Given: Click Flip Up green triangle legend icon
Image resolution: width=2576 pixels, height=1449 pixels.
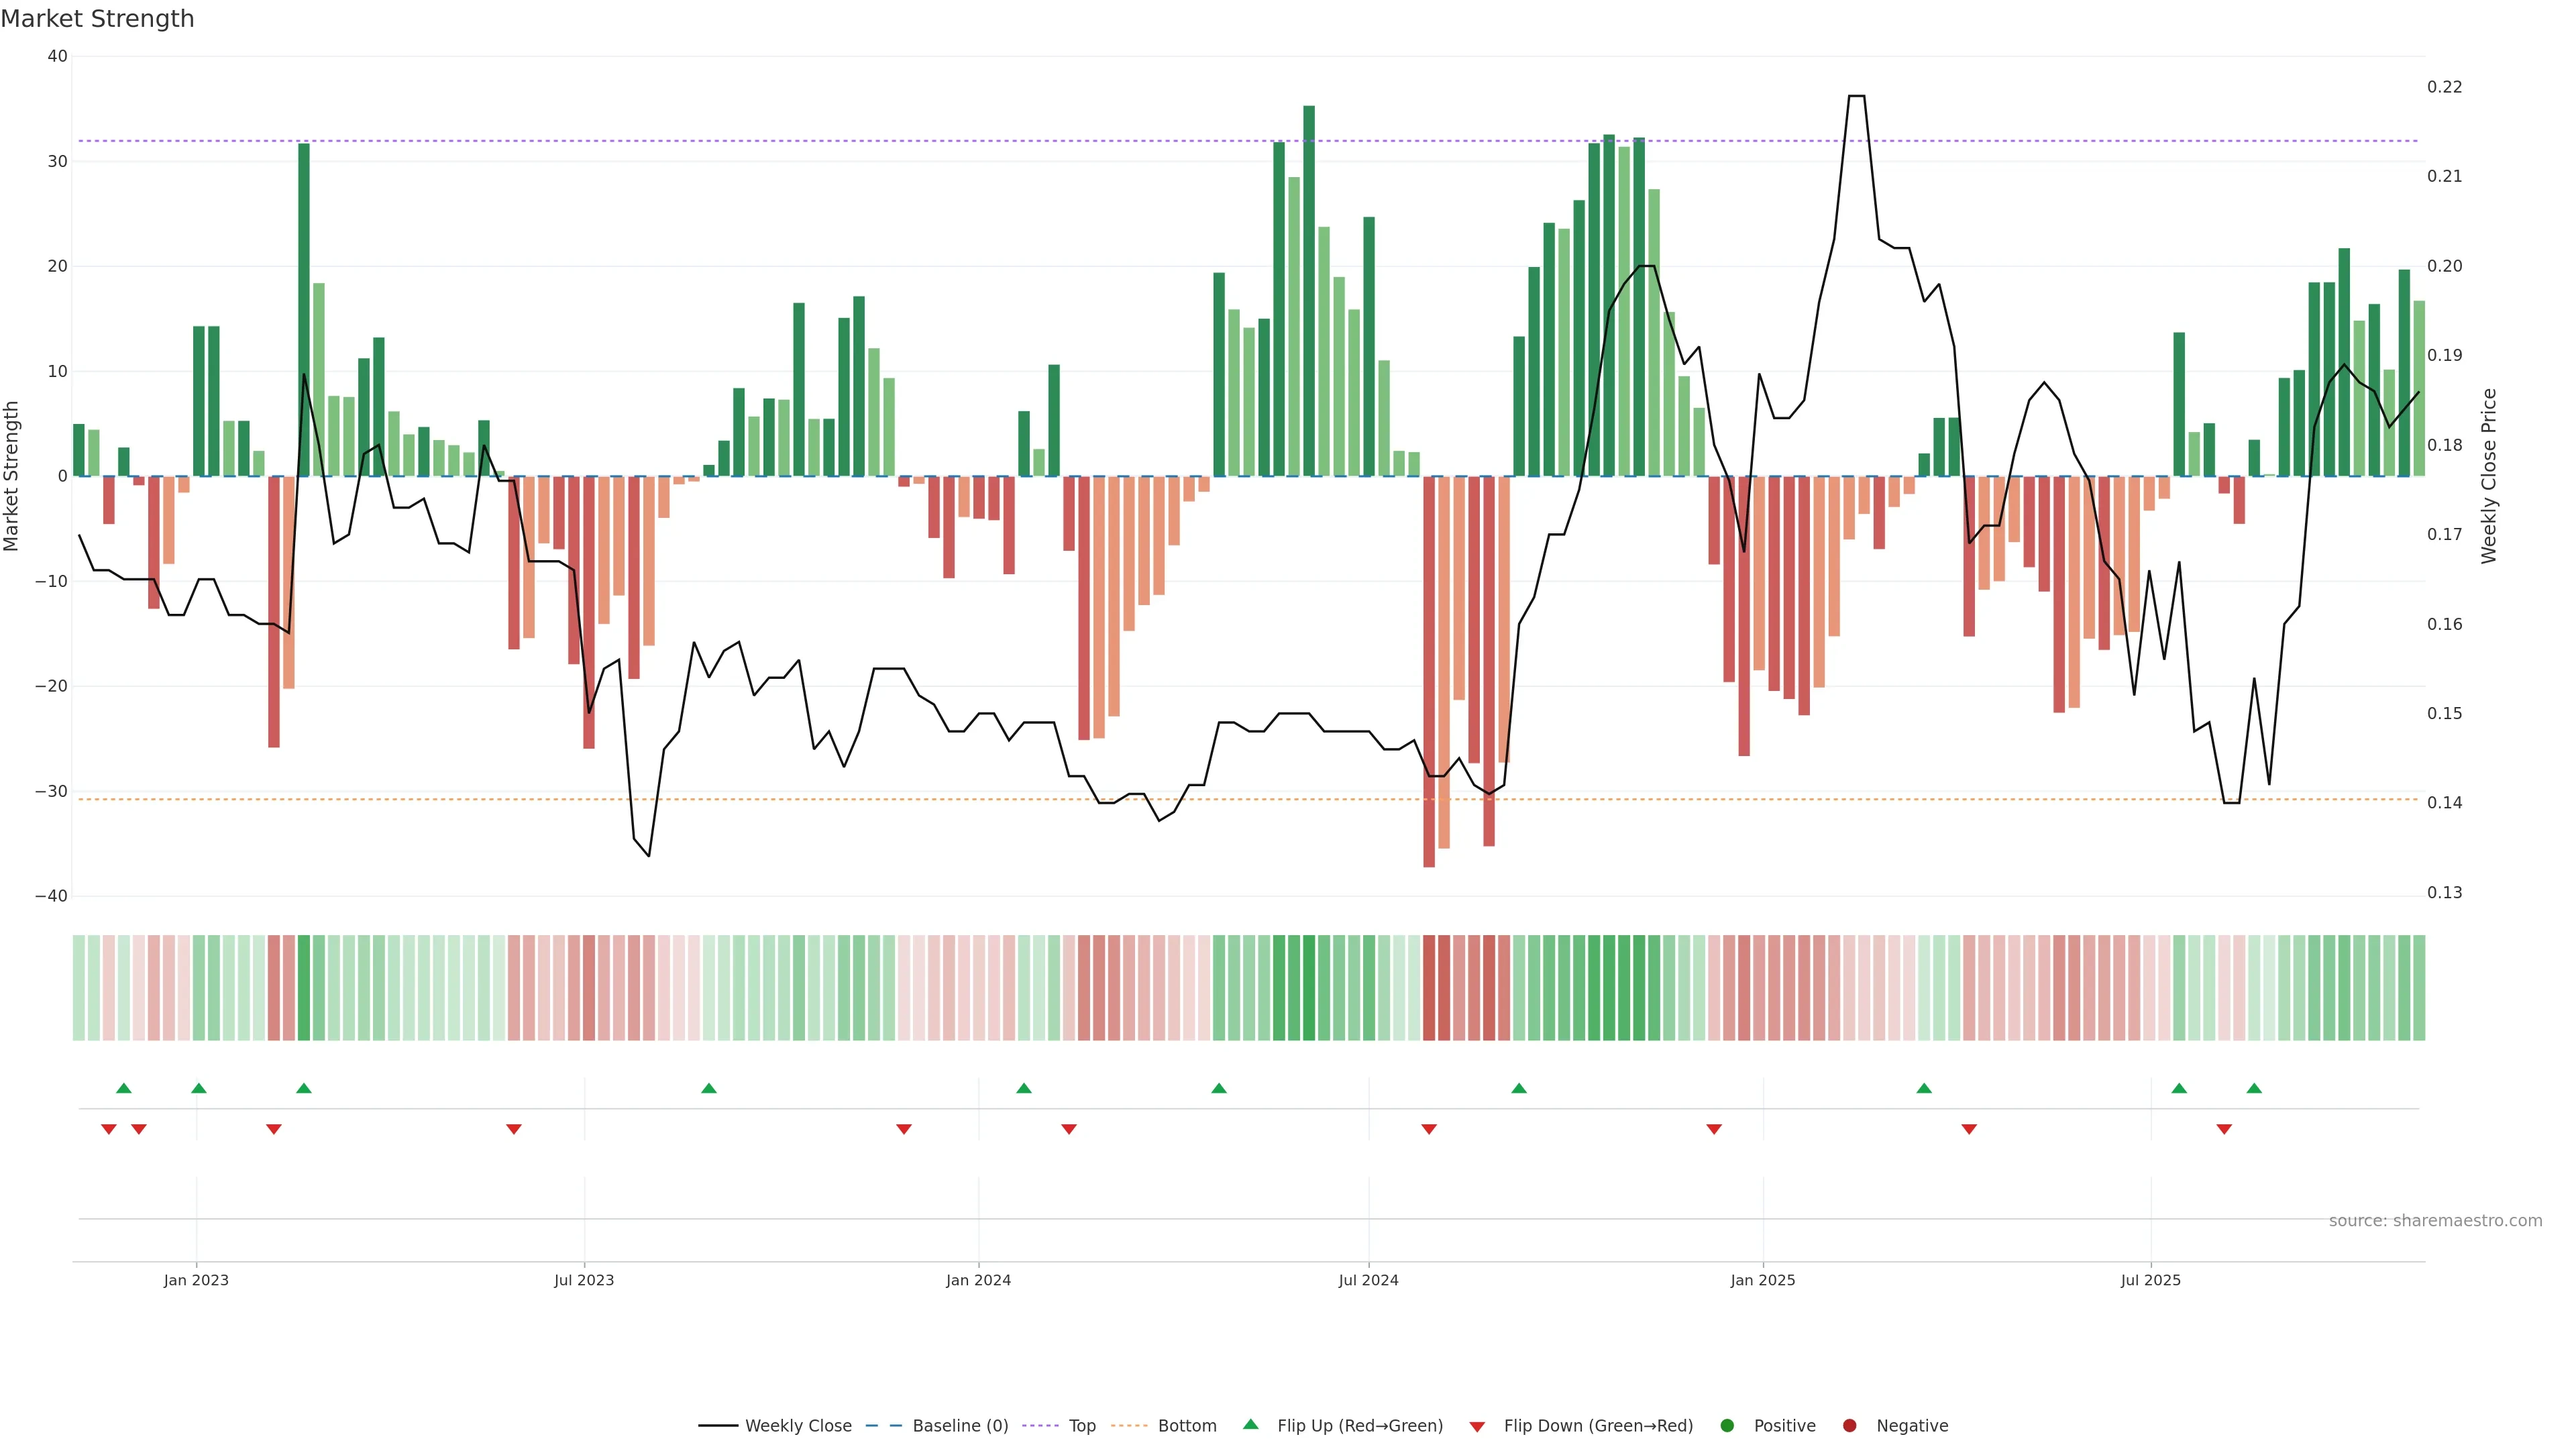Looking at the screenshot, I should tap(1250, 1425).
